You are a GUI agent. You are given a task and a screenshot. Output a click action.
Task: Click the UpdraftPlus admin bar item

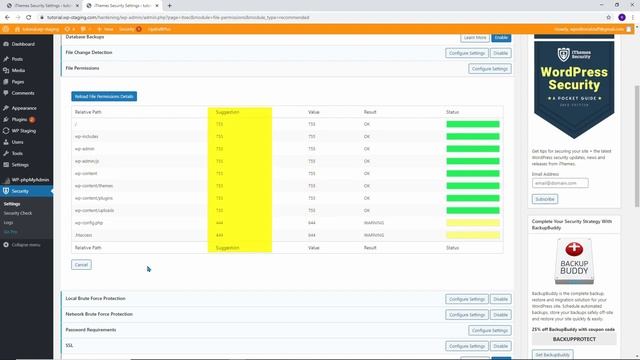pos(159,29)
